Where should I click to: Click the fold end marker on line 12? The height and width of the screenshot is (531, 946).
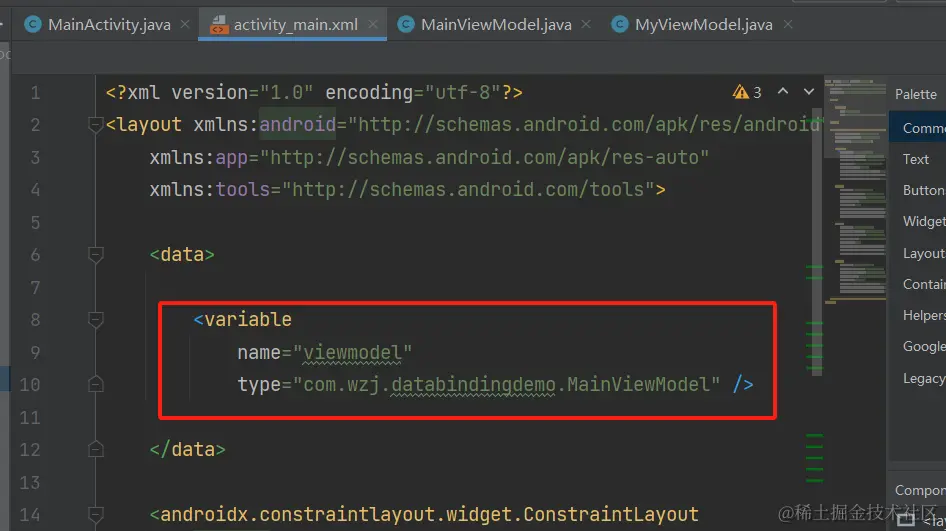click(x=95, y=449)
